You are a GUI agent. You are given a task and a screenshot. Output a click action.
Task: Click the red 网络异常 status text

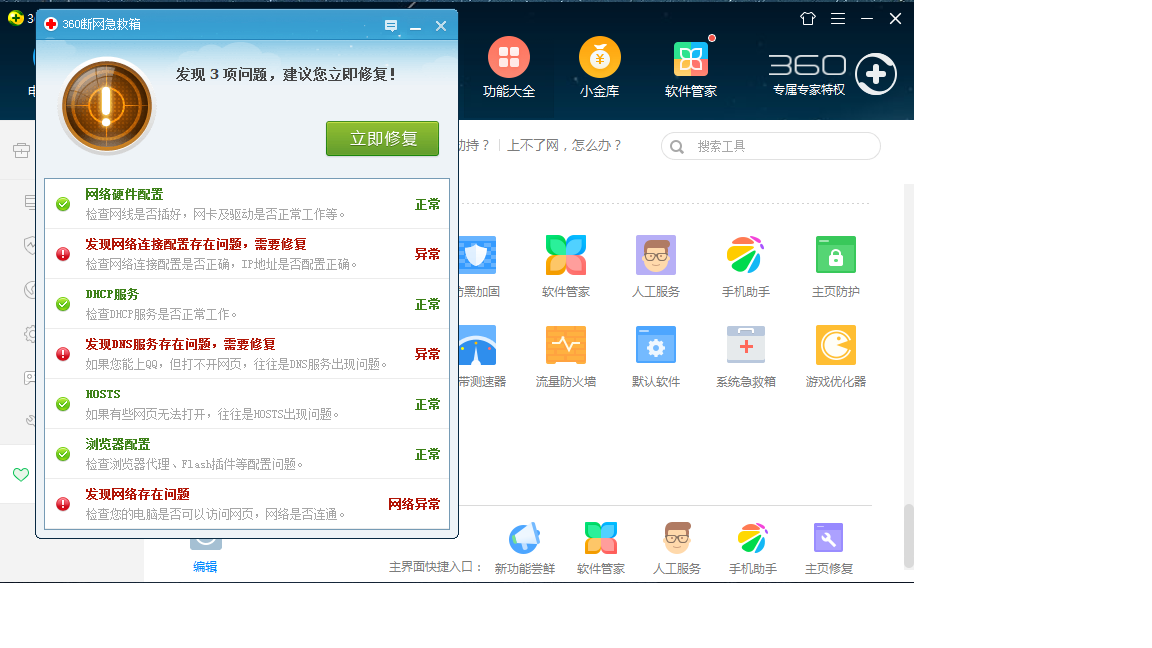pyautogui.click(x=414, y=504)
